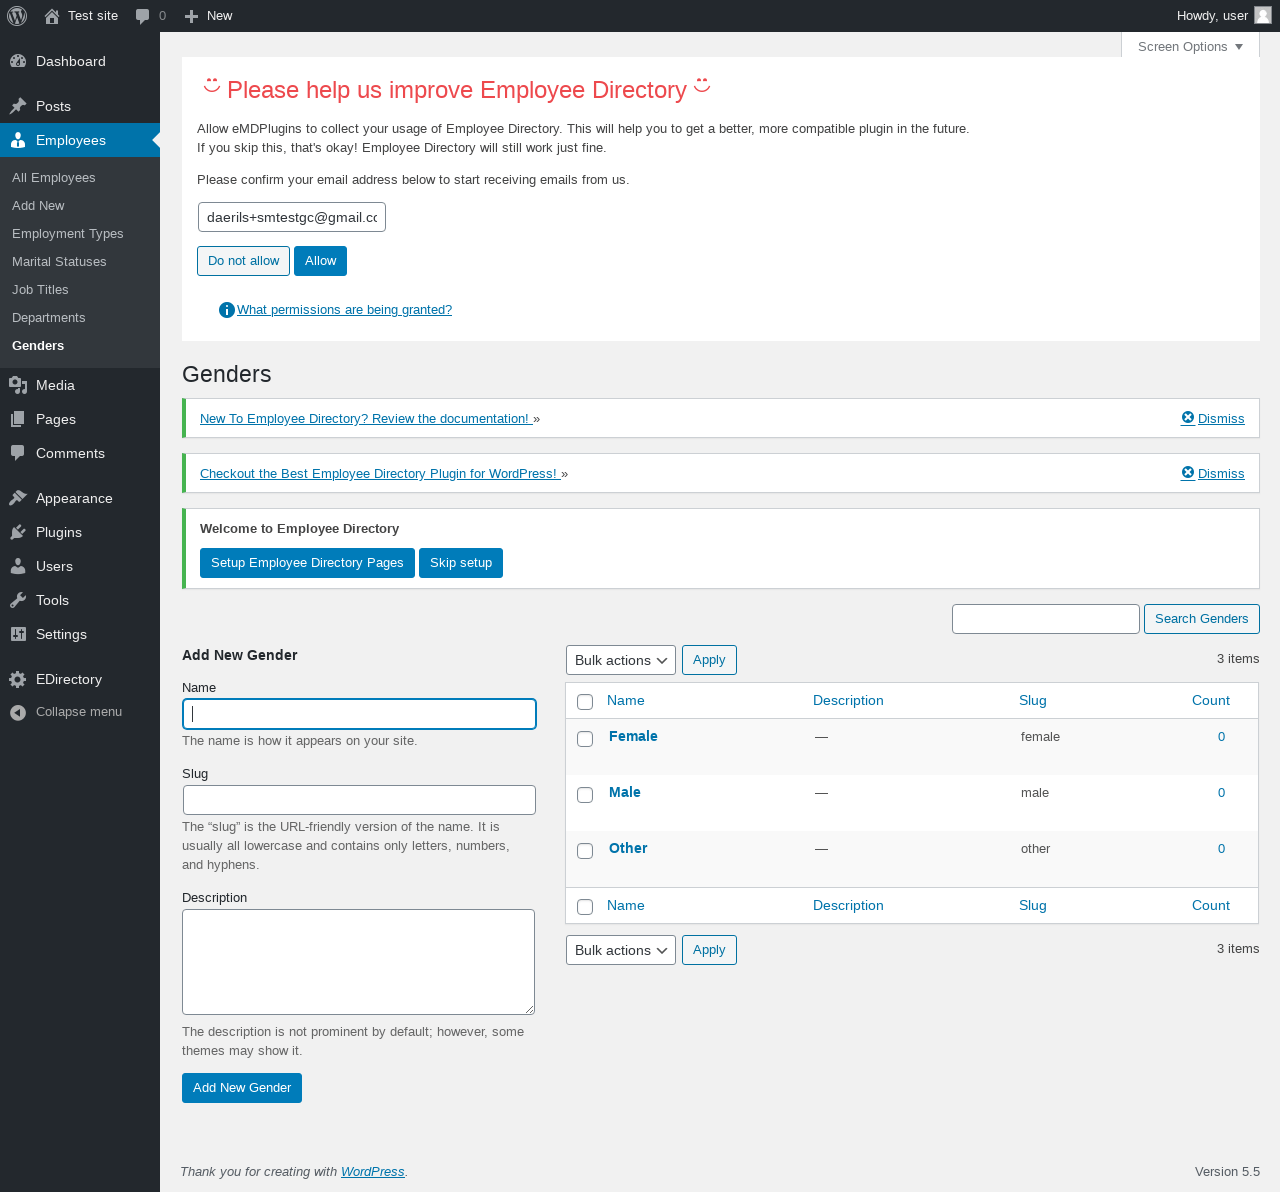
Task: Check the Other row checkbox
Action: pyautogui.click(x=585, y=851)
